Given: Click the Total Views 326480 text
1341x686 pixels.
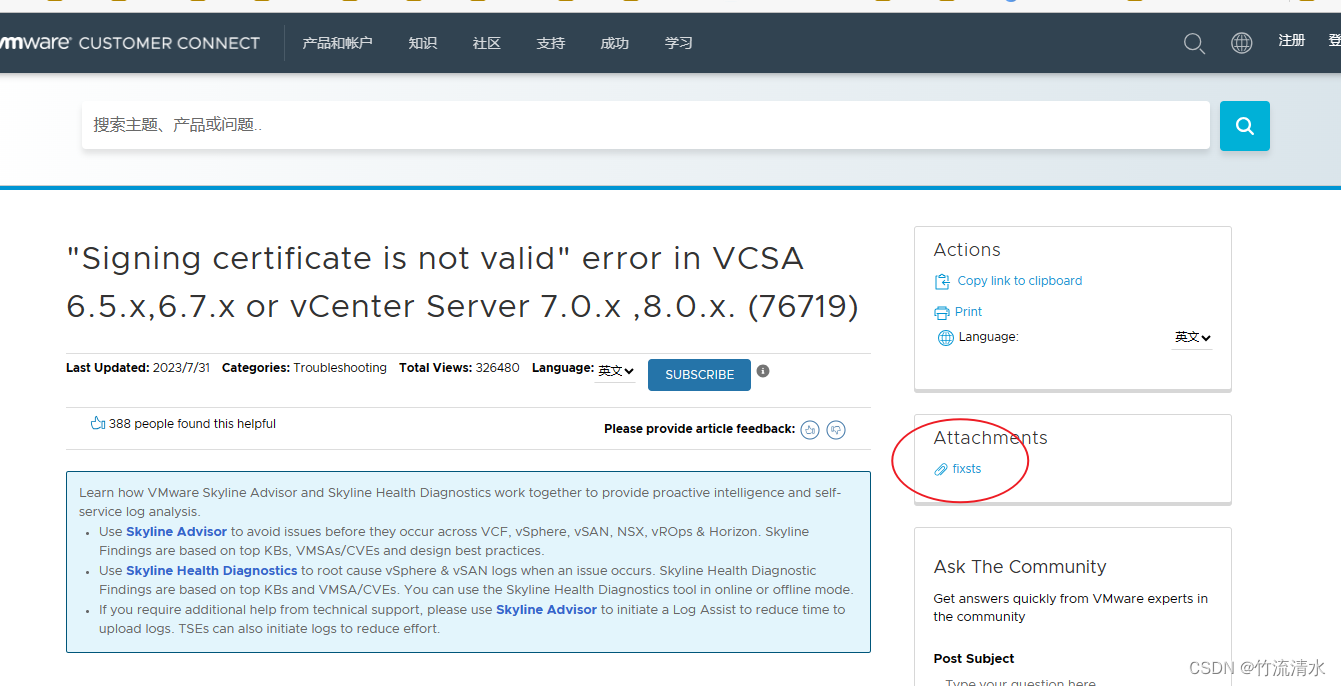Looking at the screenshot, I should tap(459, 368).
